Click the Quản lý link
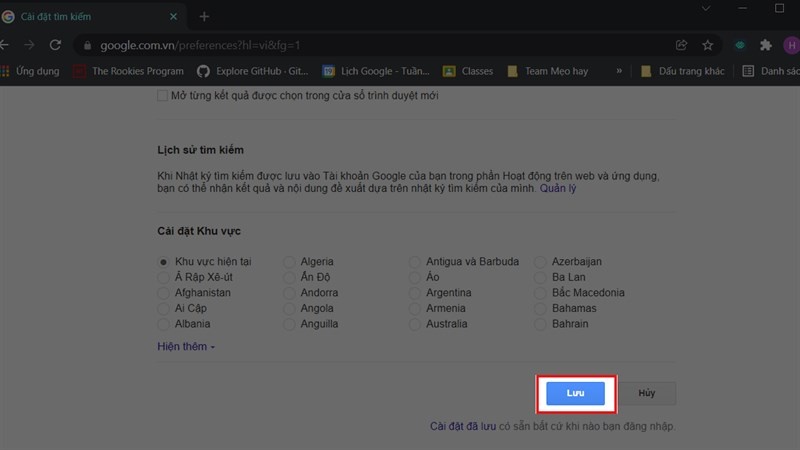Image resolution: width=800 pixels, height=450 pixels. tap(558, 188)
